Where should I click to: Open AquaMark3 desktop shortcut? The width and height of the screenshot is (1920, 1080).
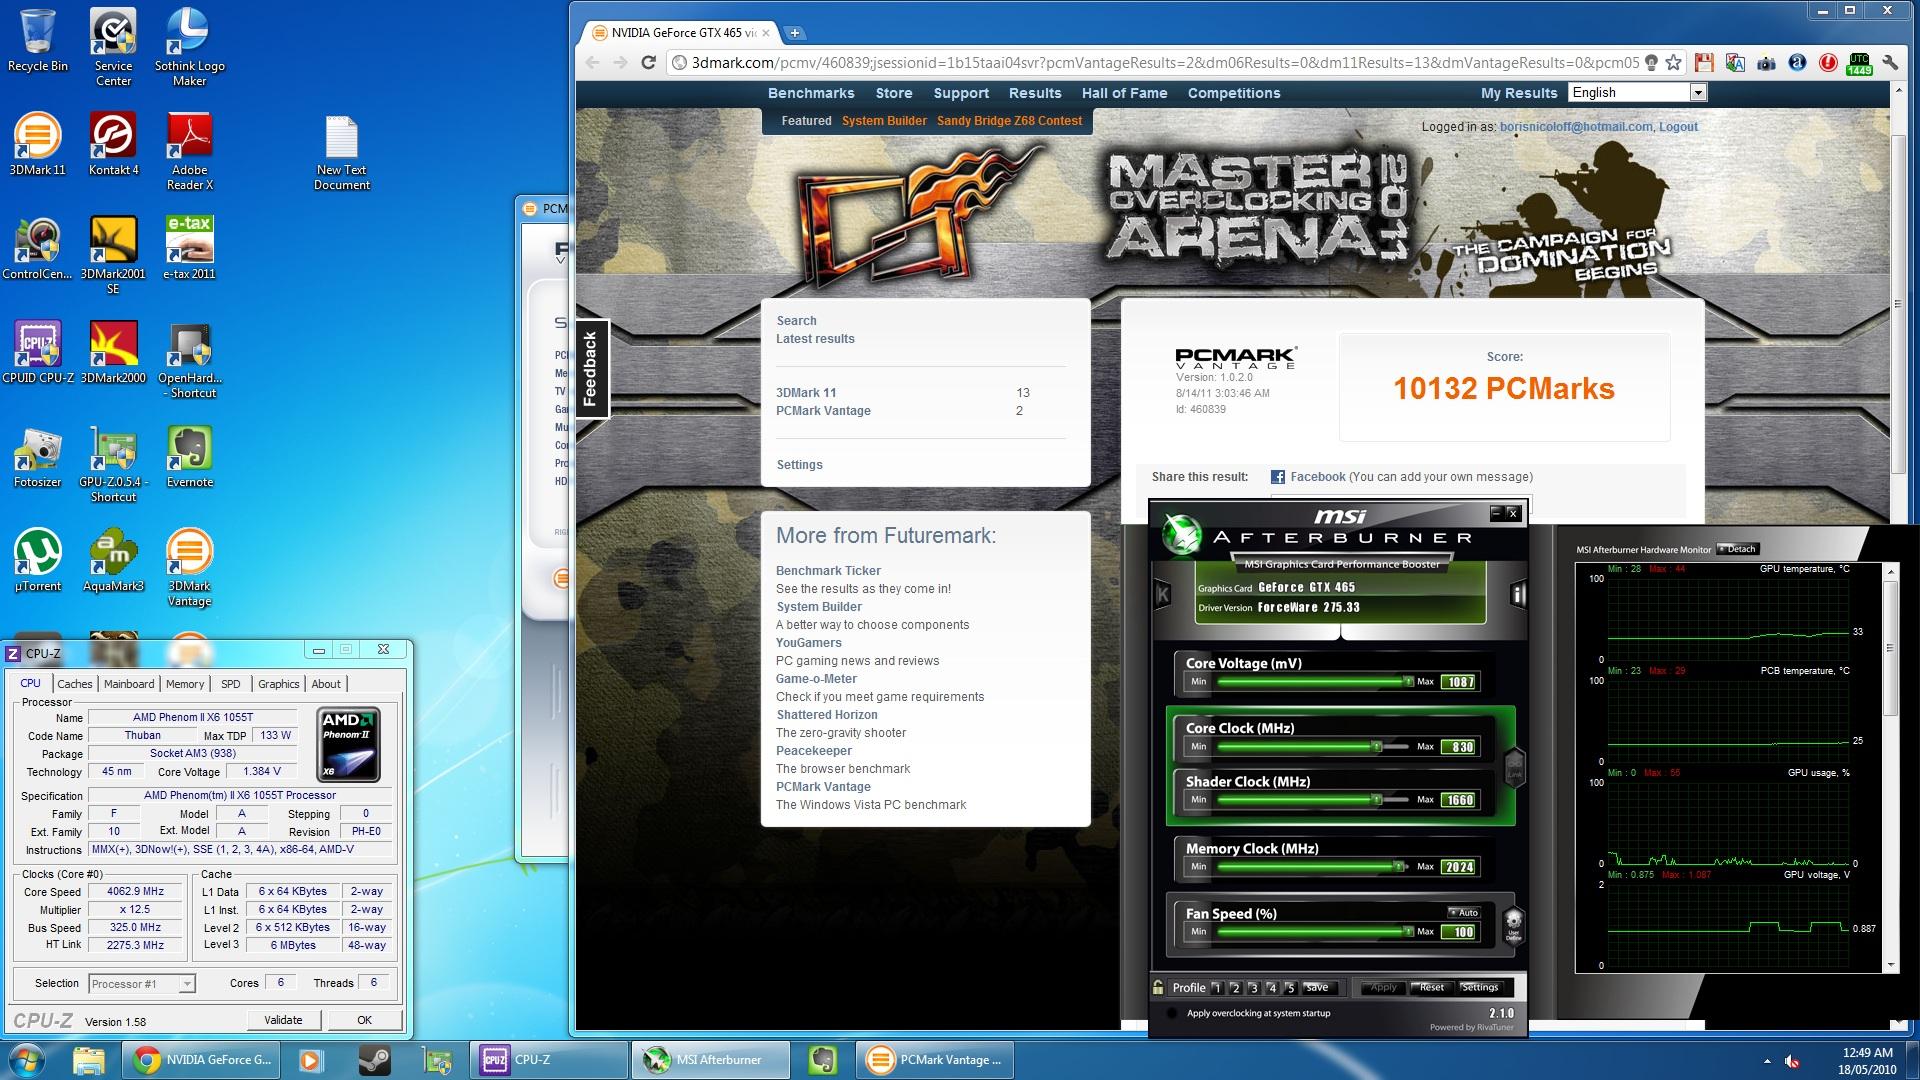click(x=114, y=561)
